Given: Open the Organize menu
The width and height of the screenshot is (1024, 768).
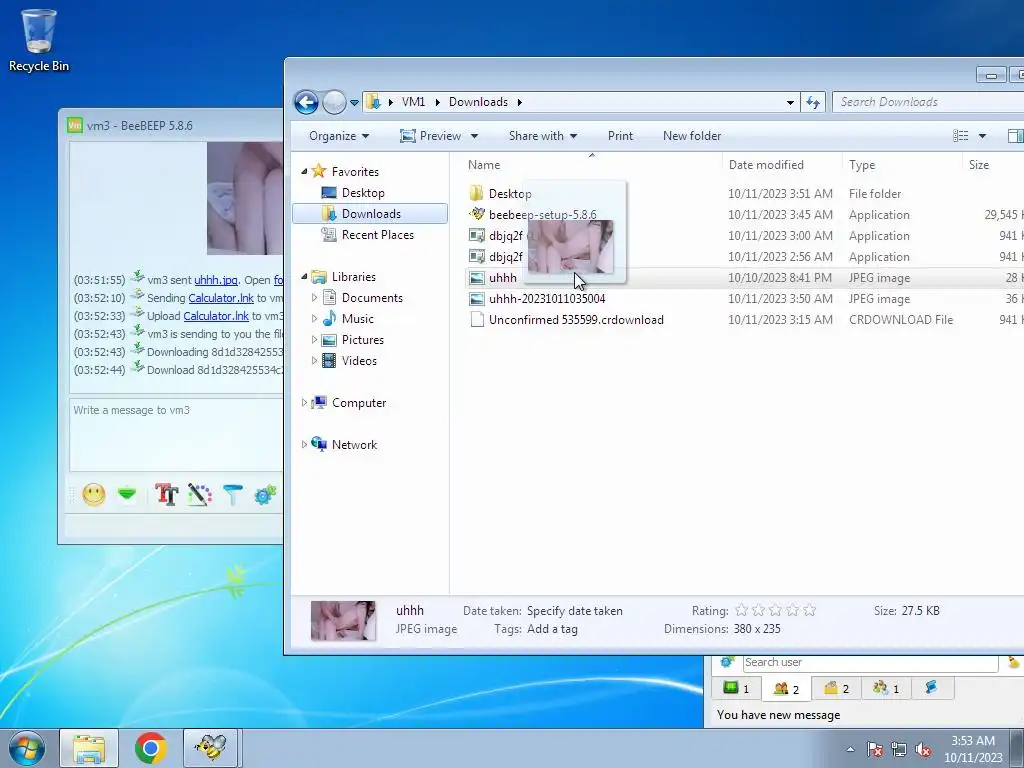Looking at the screenshot, I should [x=339, y=136].
